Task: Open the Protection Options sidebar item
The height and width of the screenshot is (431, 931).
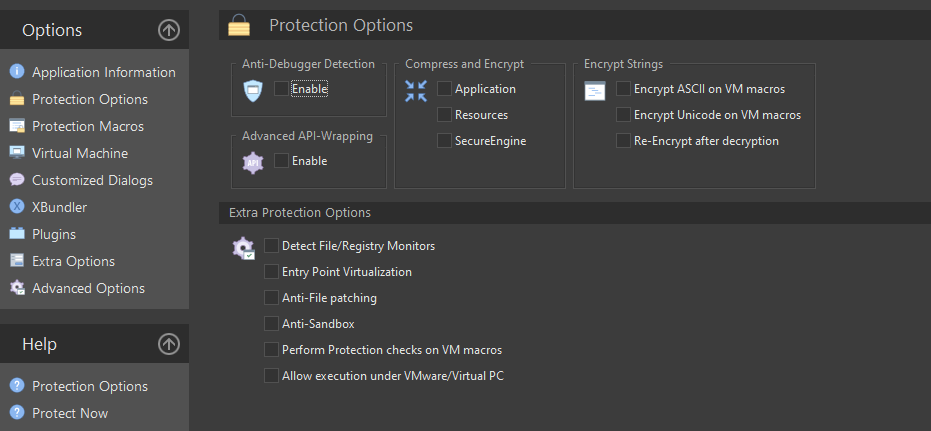Action: tap(90, 99)
